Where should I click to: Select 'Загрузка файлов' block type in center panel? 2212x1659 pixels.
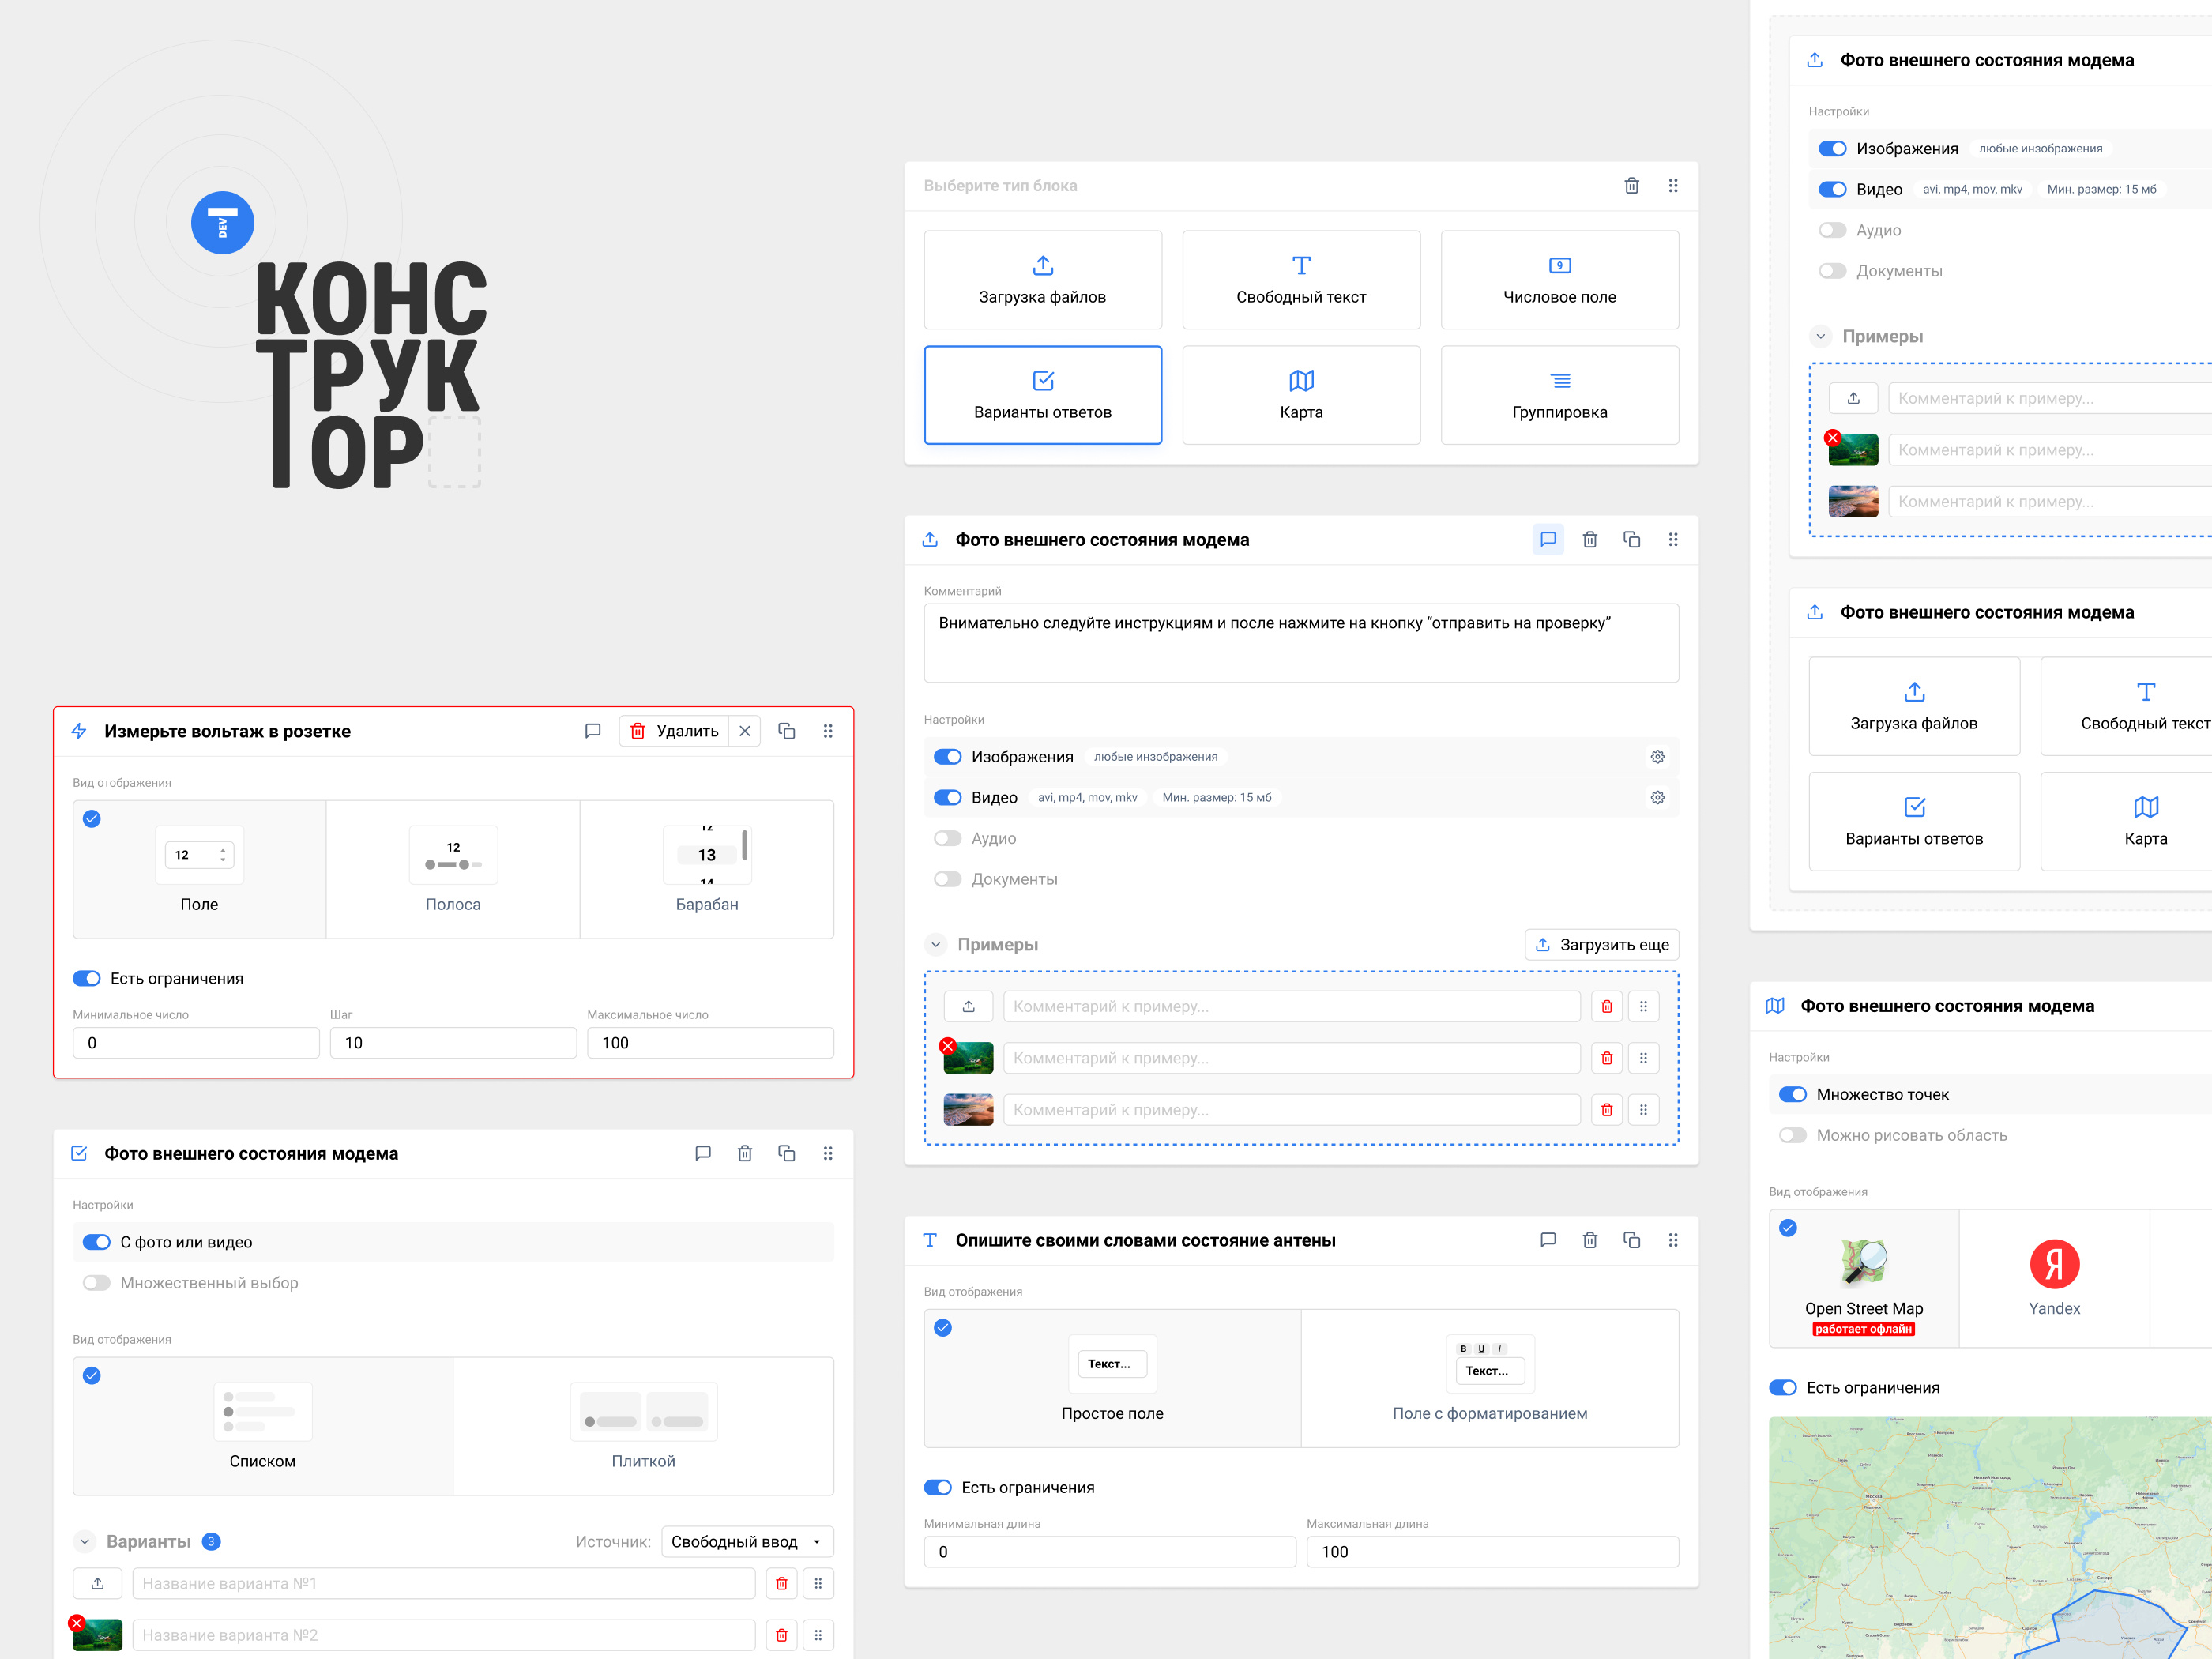(1042, 280)
